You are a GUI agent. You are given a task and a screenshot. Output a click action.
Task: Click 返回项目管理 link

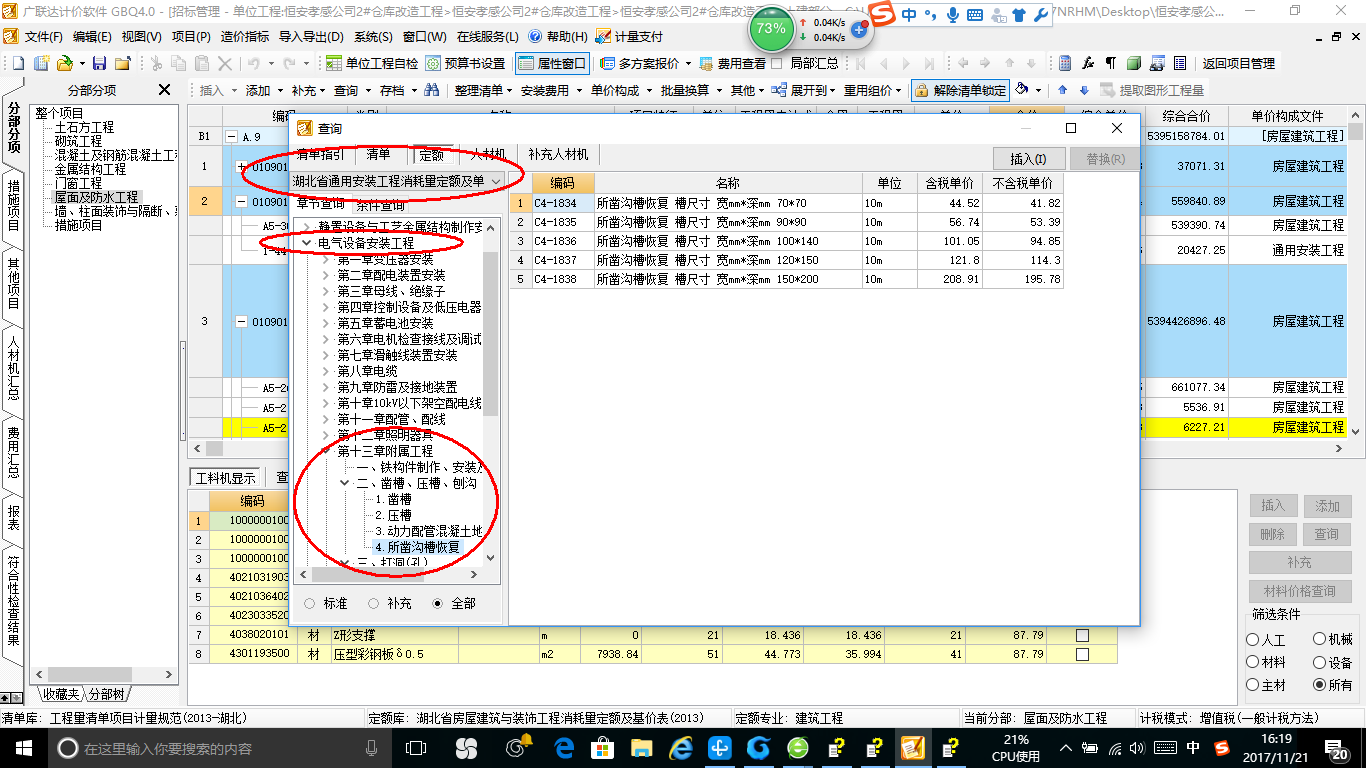[1238, 63]
